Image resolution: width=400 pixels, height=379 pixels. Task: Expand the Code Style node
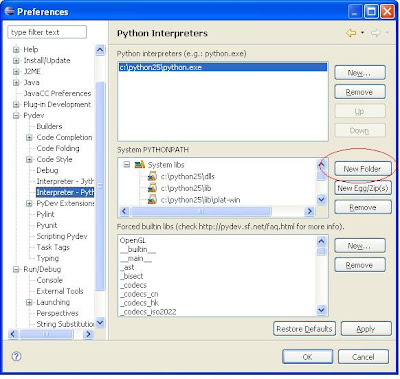29,160
